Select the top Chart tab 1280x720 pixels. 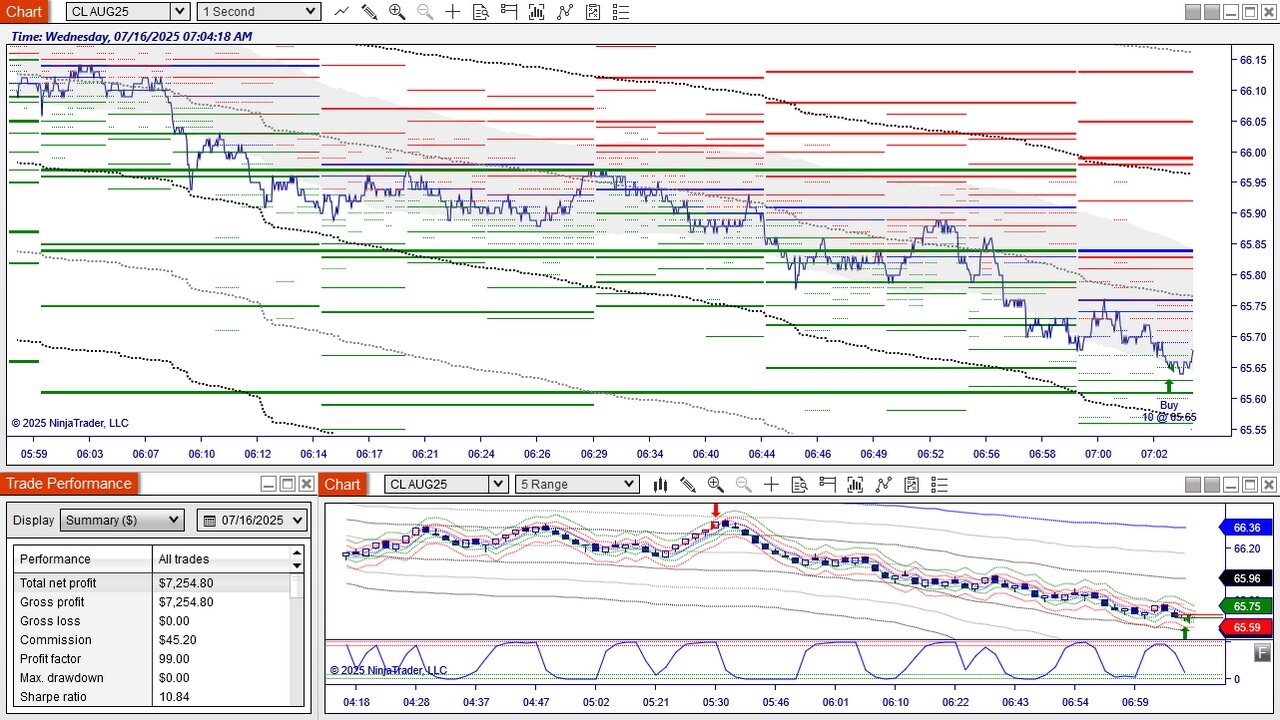(x=23, y=12)
